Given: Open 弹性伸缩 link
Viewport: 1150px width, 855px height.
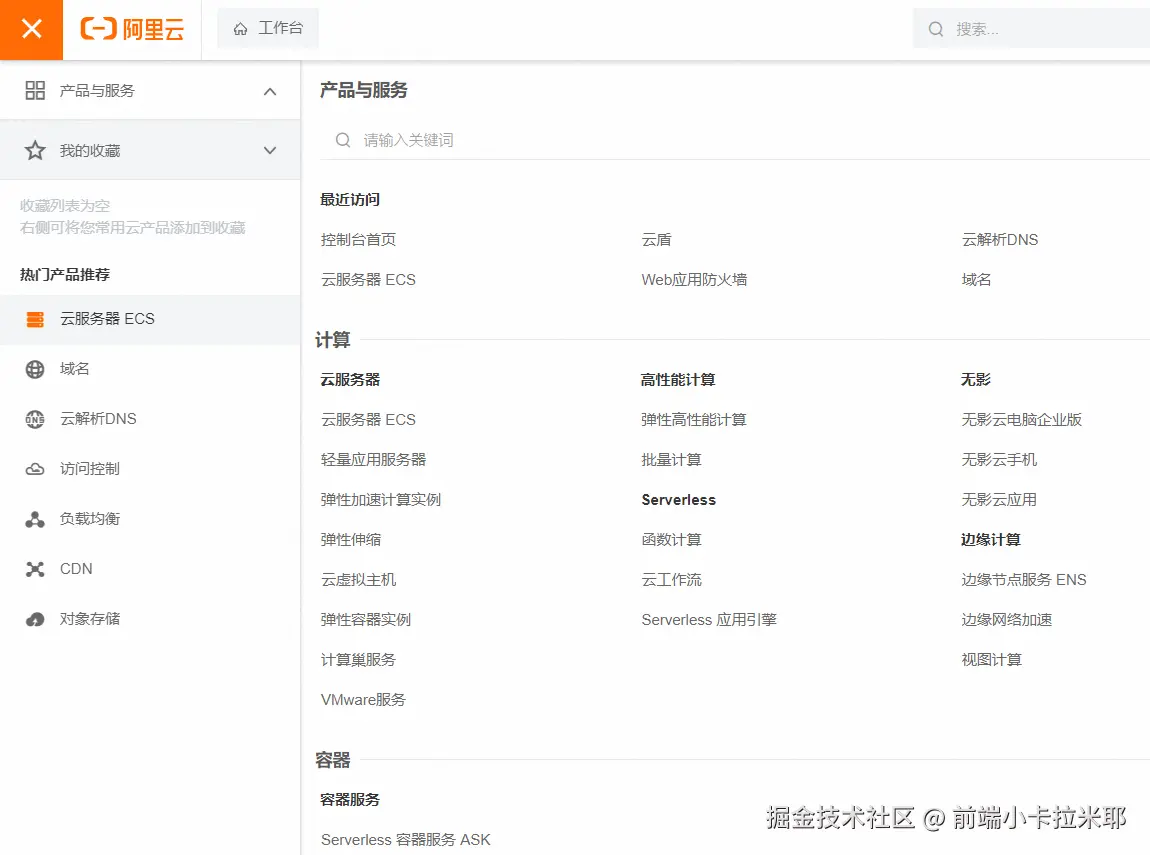Looking at the screenshot, I should click(x=351, y=540).
